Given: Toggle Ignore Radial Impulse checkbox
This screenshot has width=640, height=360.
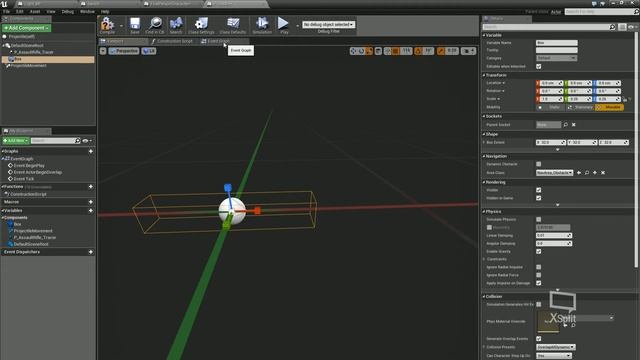Looking at the screenshot, I should pyautogui.click(x=538, y=267).
